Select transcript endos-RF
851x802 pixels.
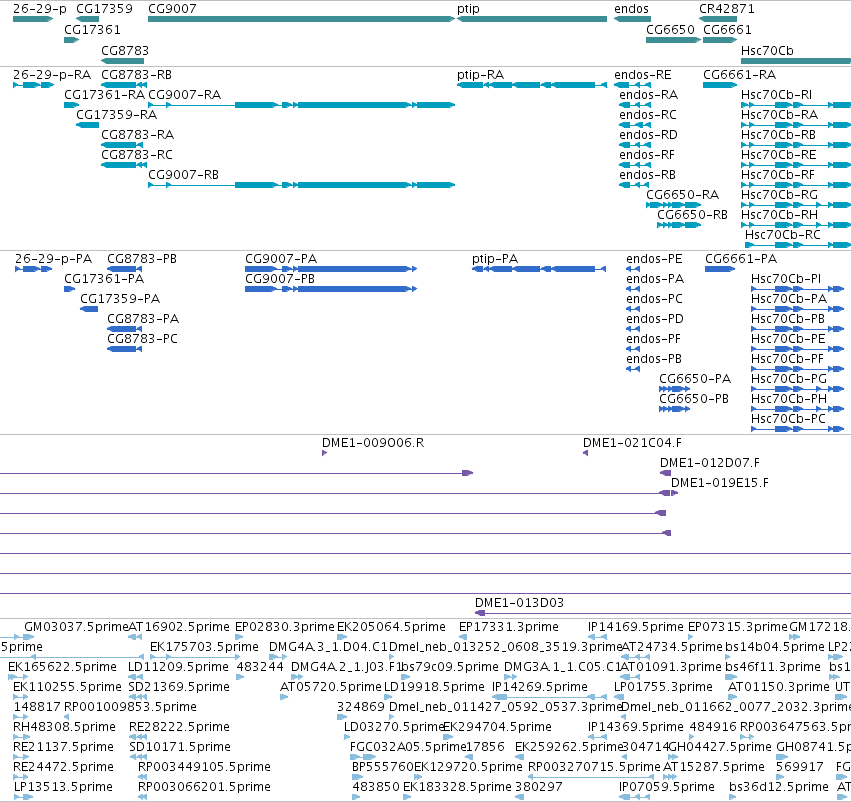point(635,165)
